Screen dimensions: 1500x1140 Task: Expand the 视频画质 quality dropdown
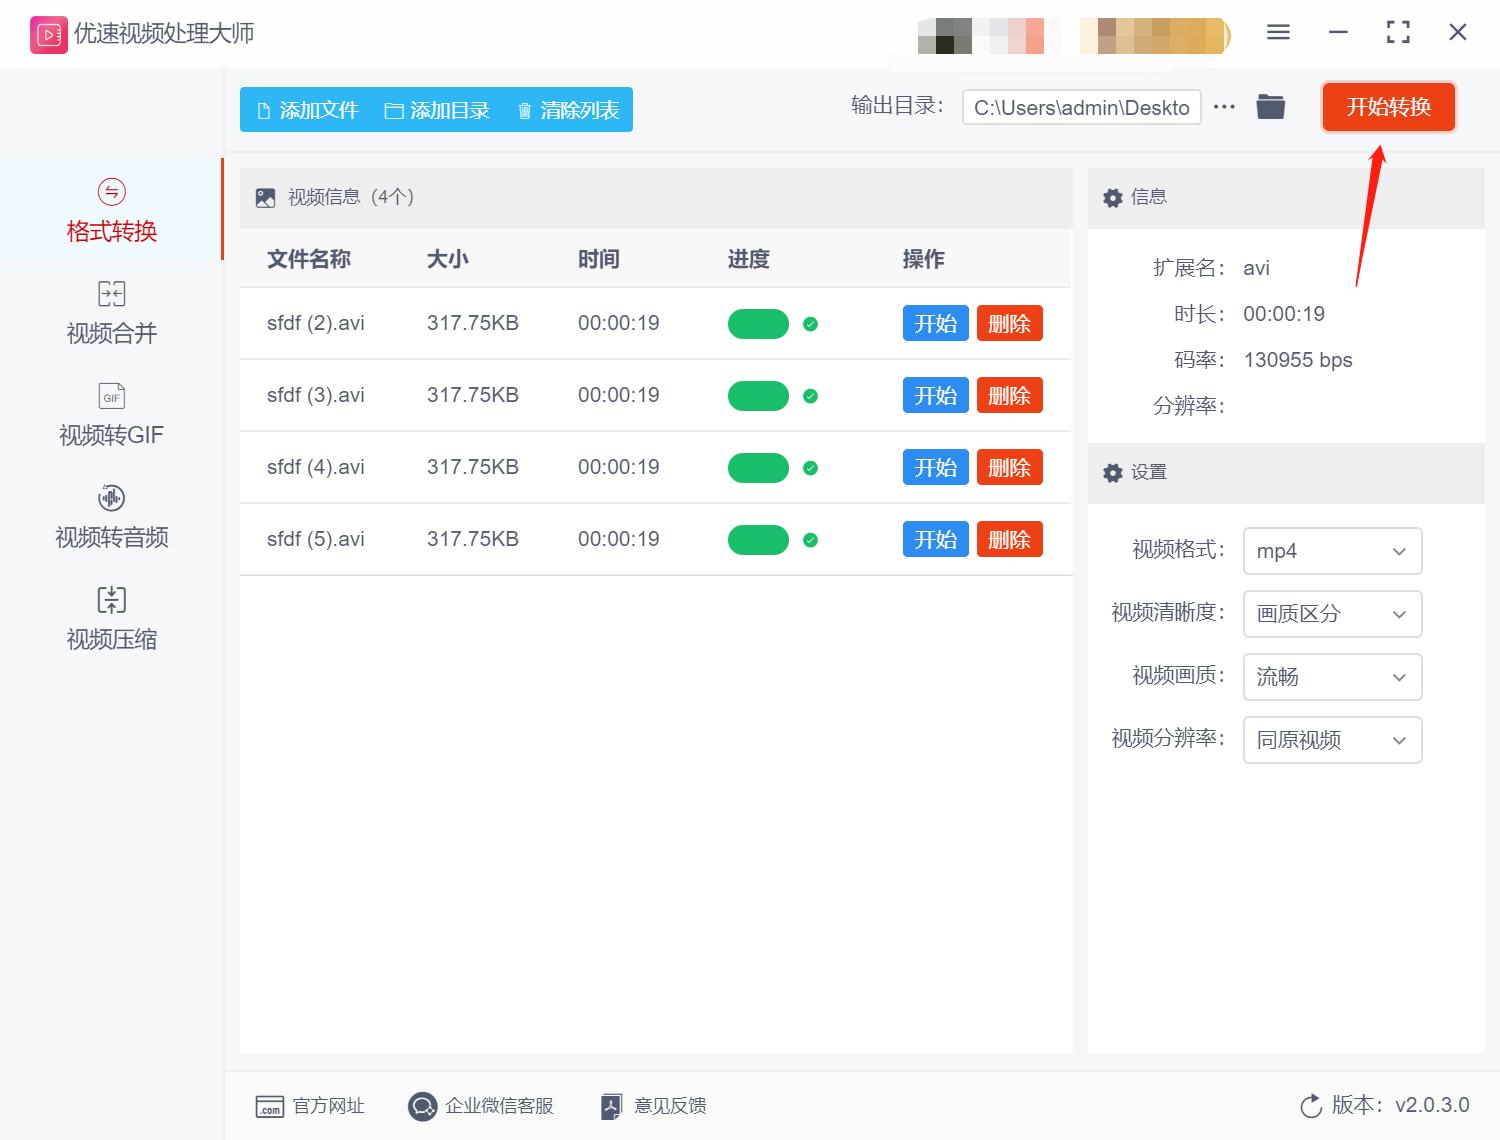pos(1331,677)
